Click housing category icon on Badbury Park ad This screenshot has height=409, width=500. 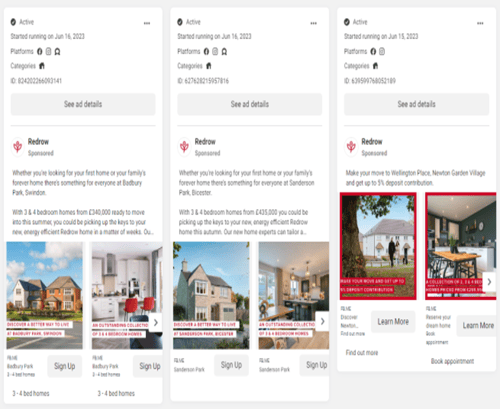pyautogui.click(x=42, y=66)
